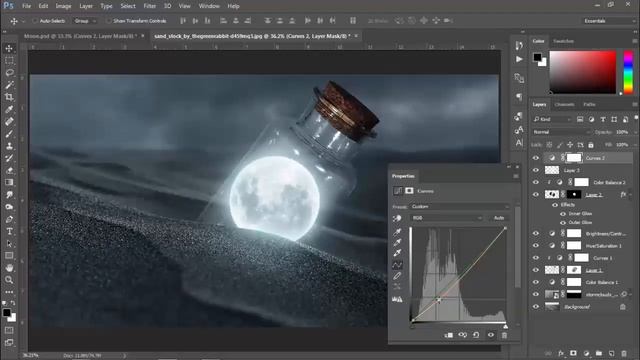Select the History Brush tool
640x360 pixels.
coord(9,158)
